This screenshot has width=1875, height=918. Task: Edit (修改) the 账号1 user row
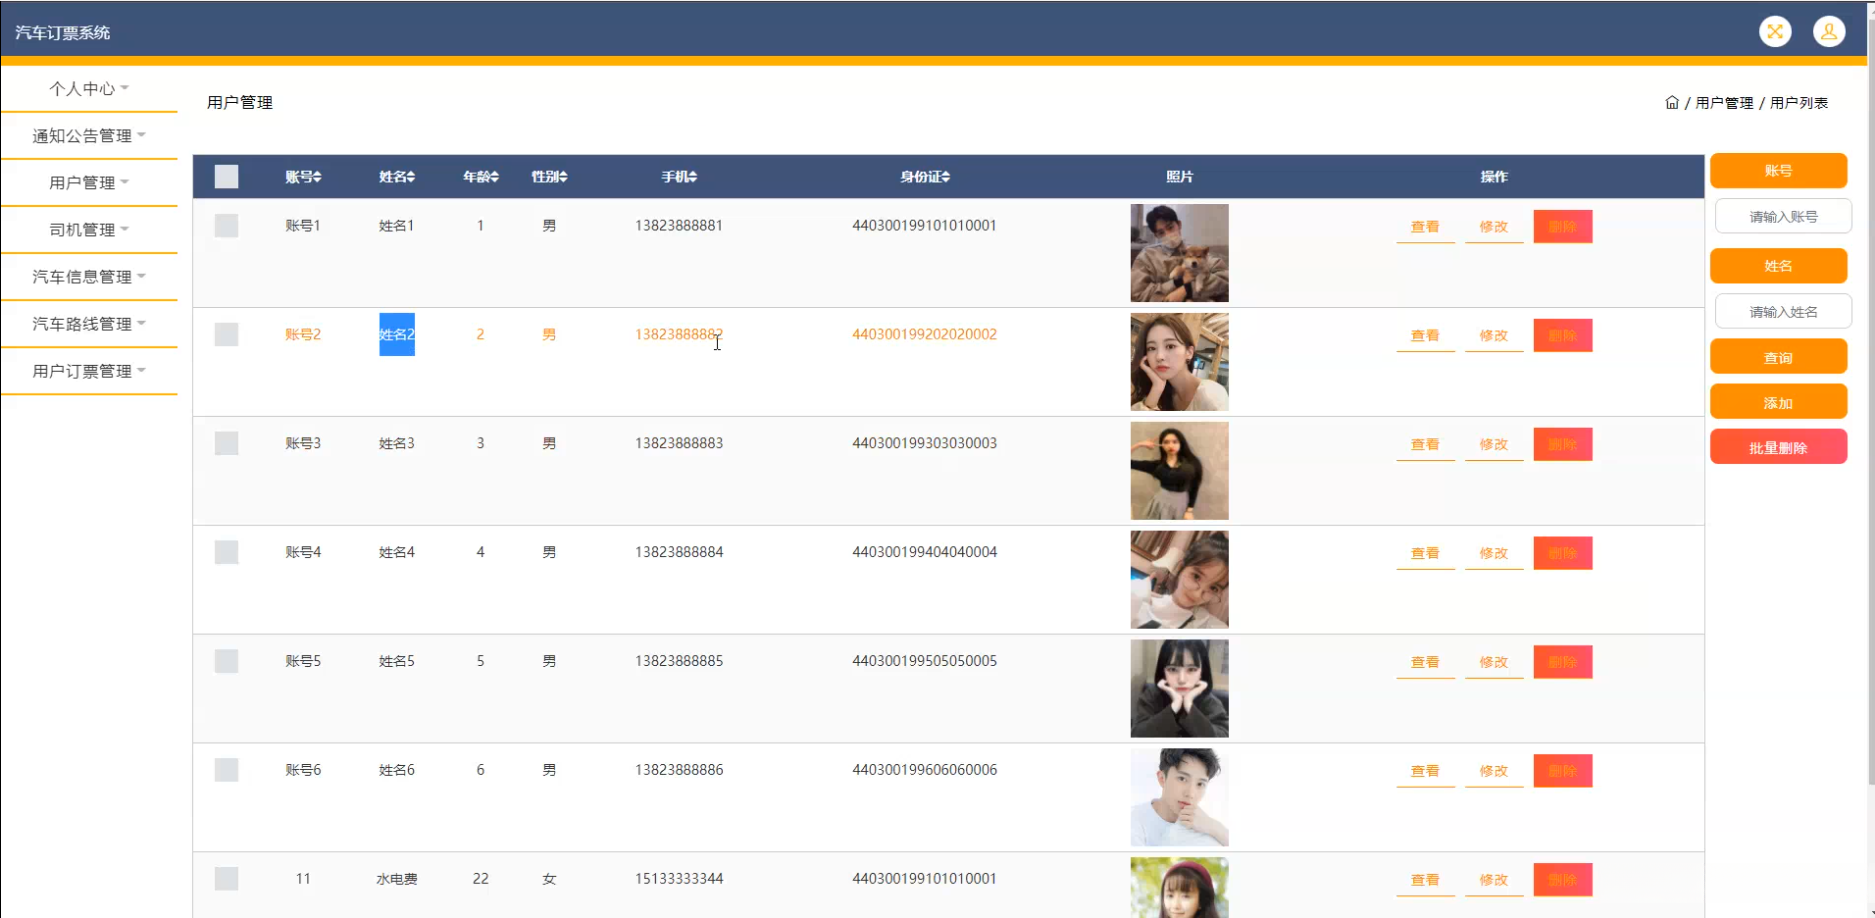pyautogui.click(x=1494, y=227)
